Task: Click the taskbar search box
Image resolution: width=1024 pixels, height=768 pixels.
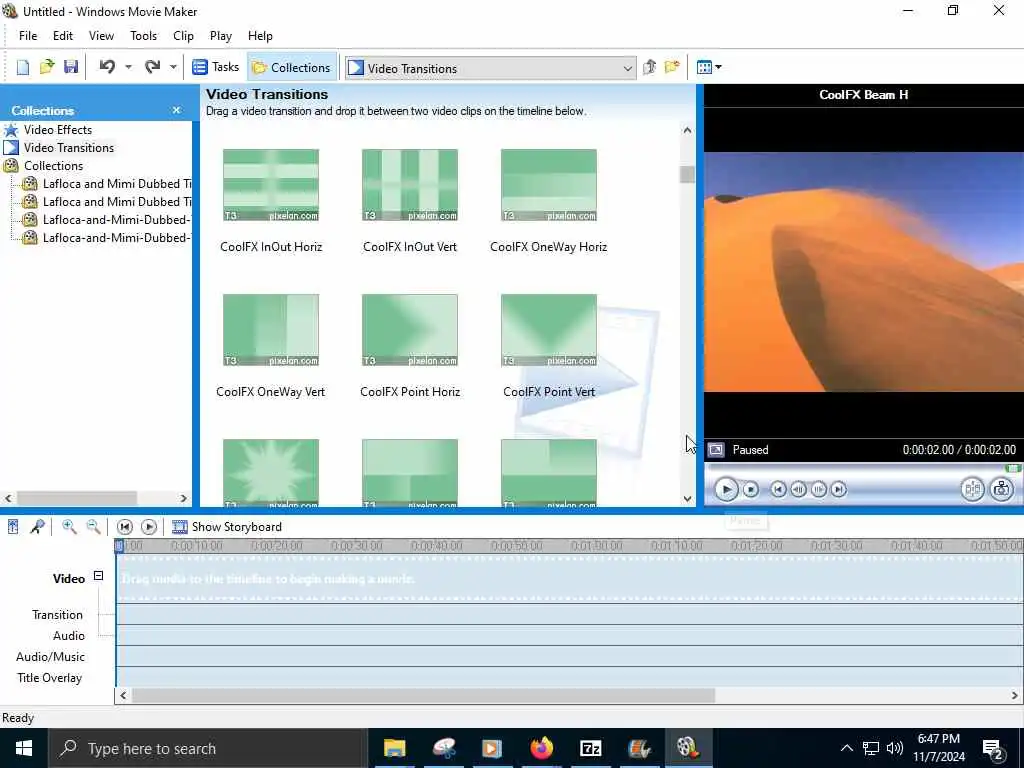Action: point(206,748)
